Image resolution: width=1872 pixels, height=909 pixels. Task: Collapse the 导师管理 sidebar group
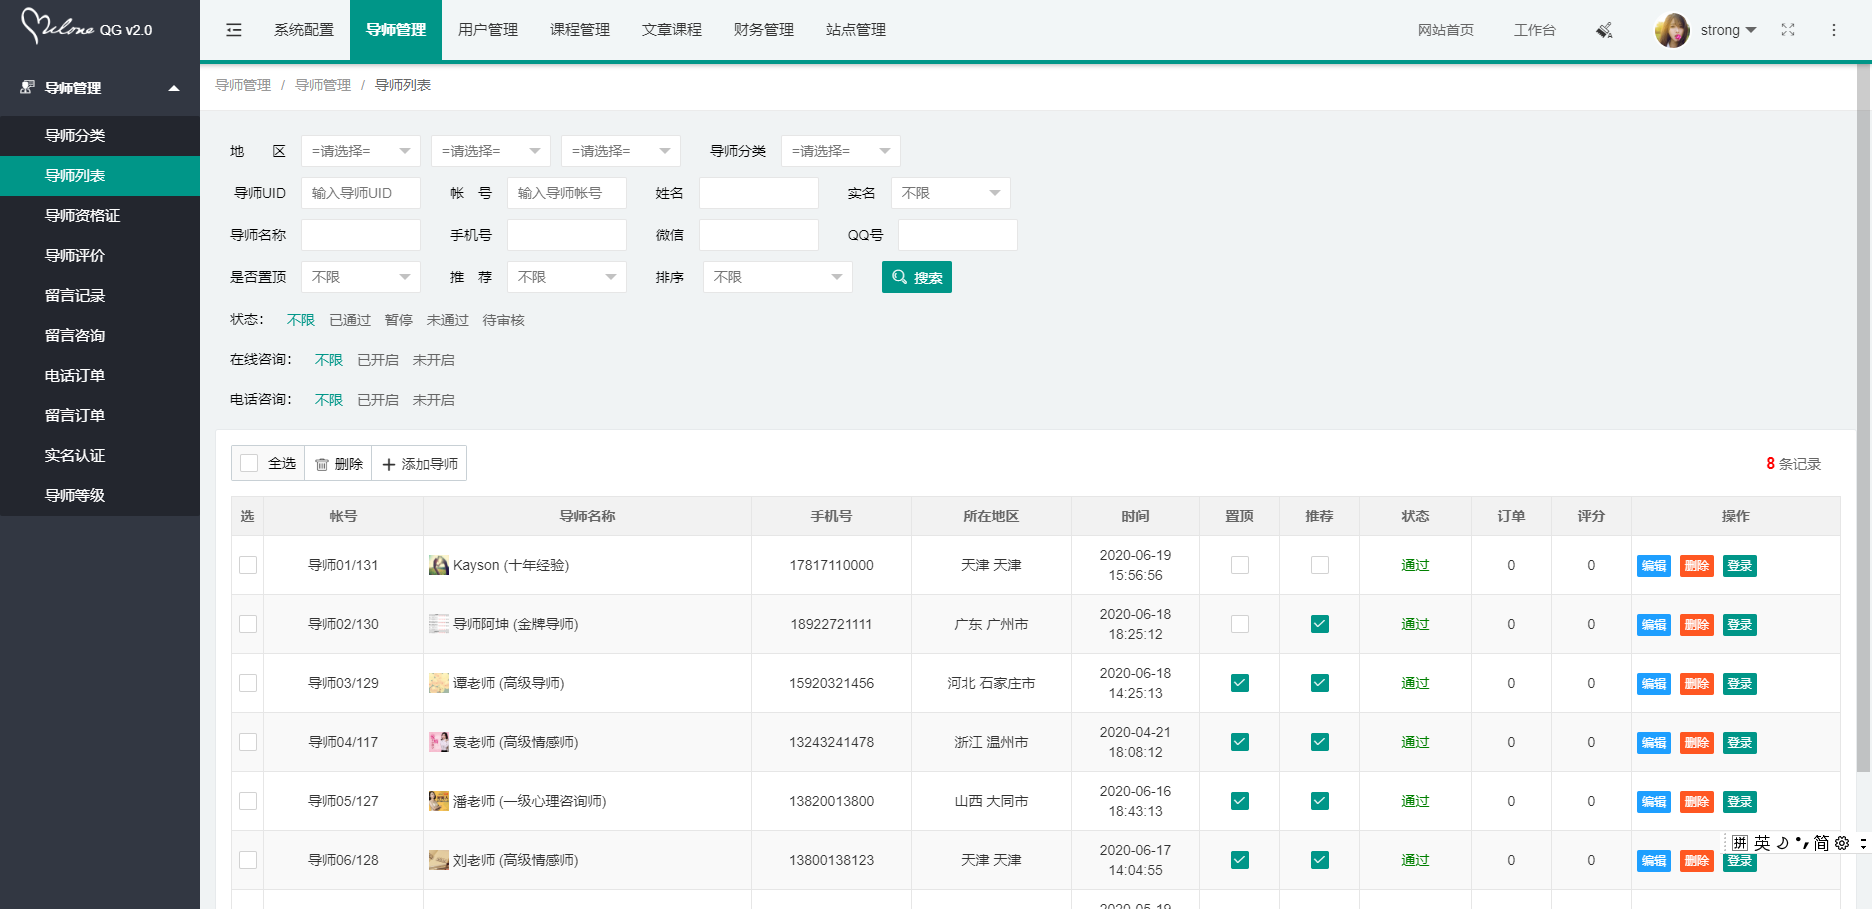click(x=100, y=88)
